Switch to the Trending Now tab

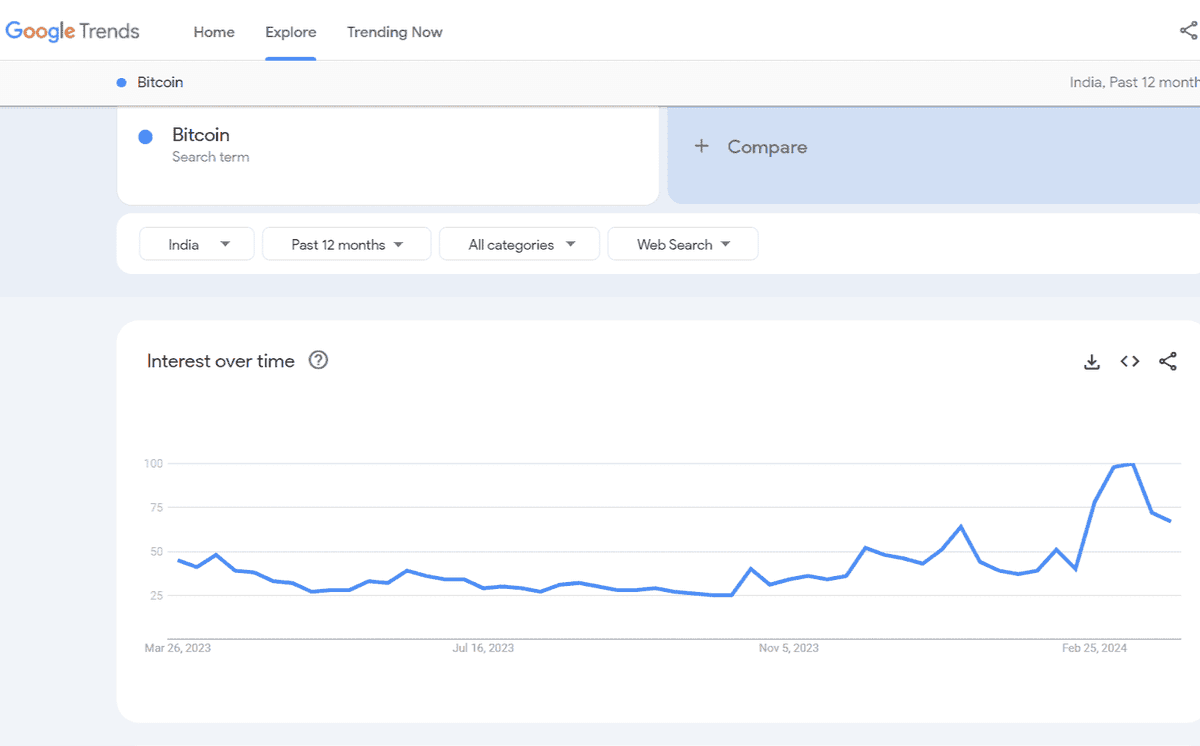394,32
